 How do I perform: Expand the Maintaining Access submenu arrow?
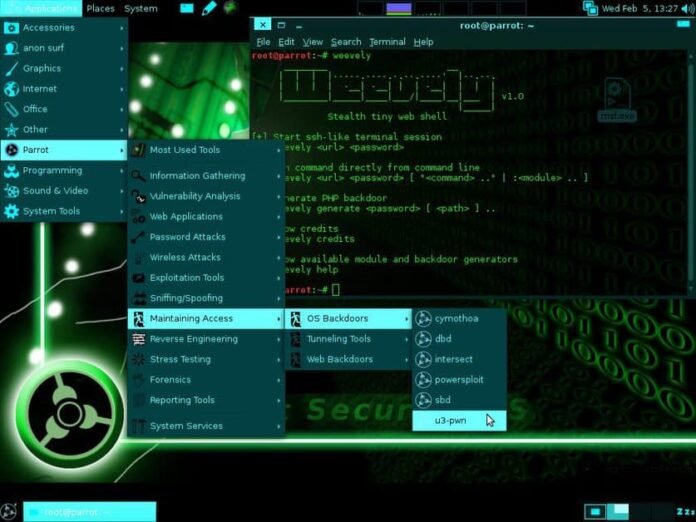point(279,319)
